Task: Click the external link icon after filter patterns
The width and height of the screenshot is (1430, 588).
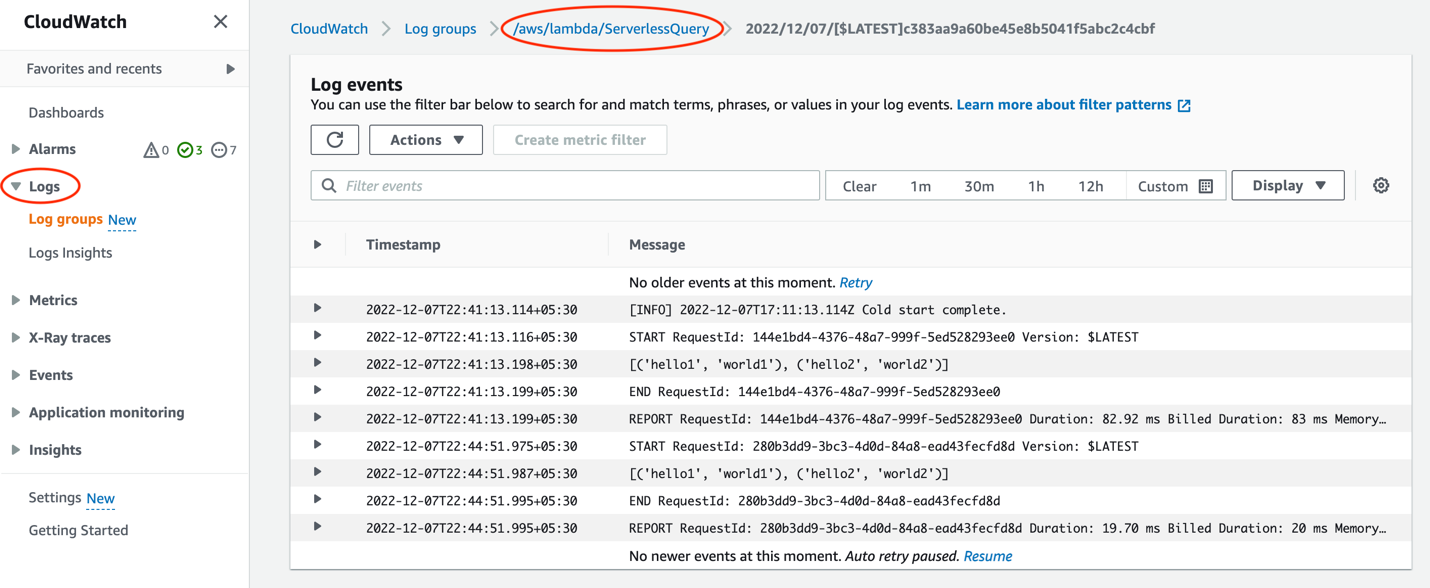Action: 1184,105
